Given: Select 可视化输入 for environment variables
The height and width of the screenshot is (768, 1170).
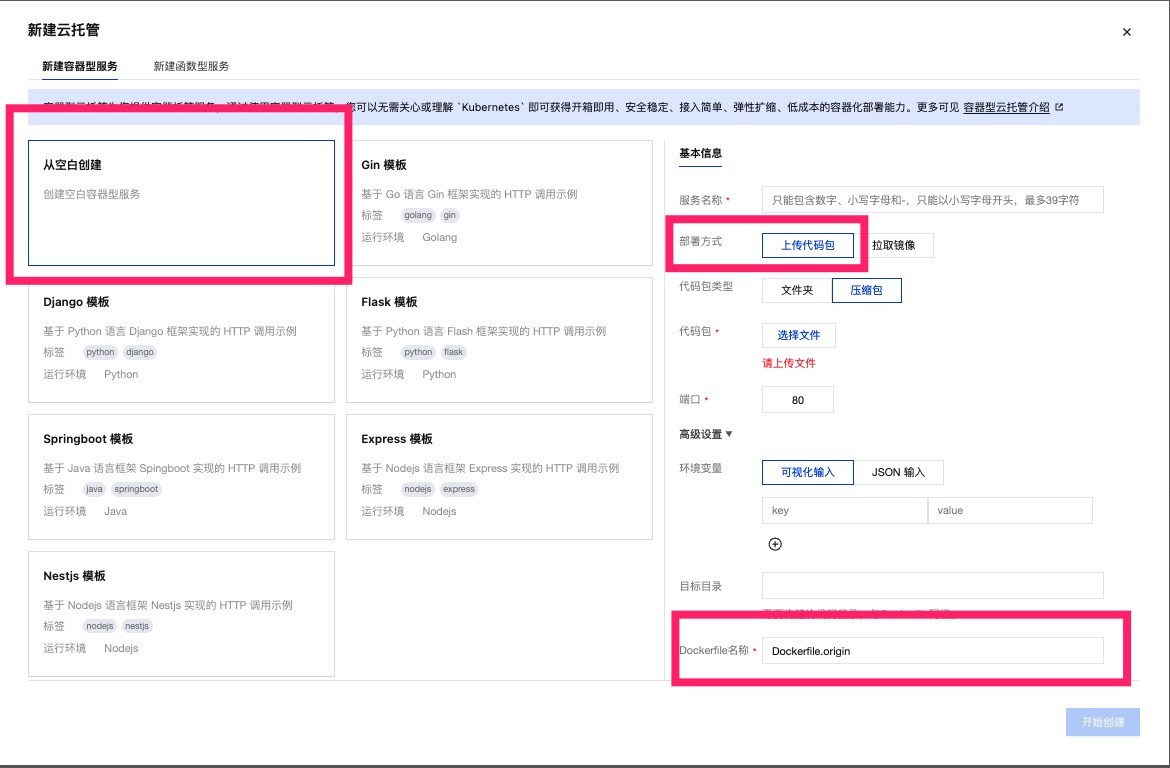Looking at the screenshot, I should (x=808, y=472).
